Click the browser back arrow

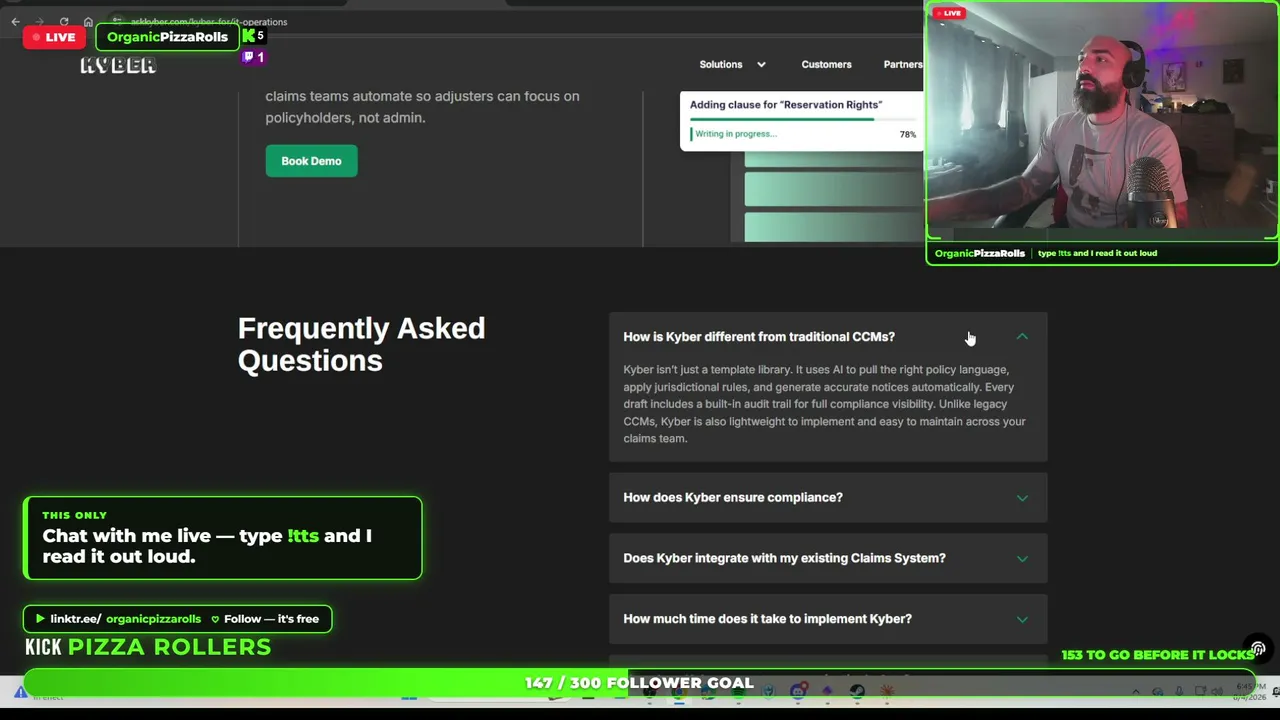coord(15,21)
